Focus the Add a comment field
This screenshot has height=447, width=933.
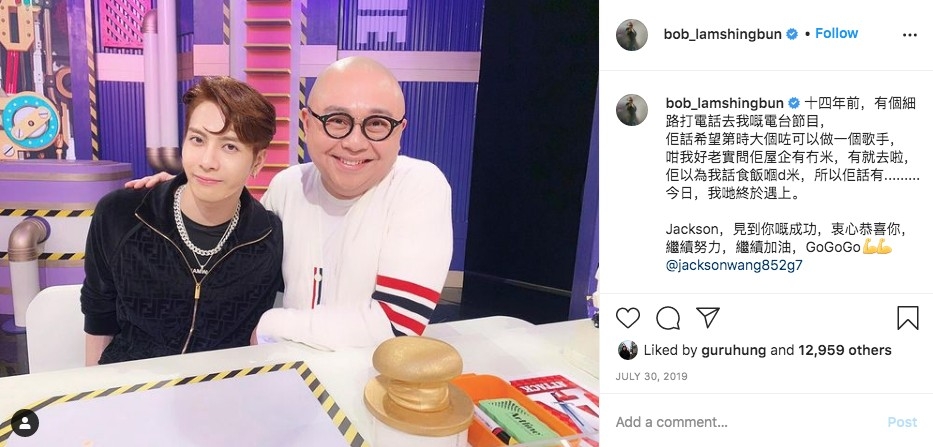[744, 422]
